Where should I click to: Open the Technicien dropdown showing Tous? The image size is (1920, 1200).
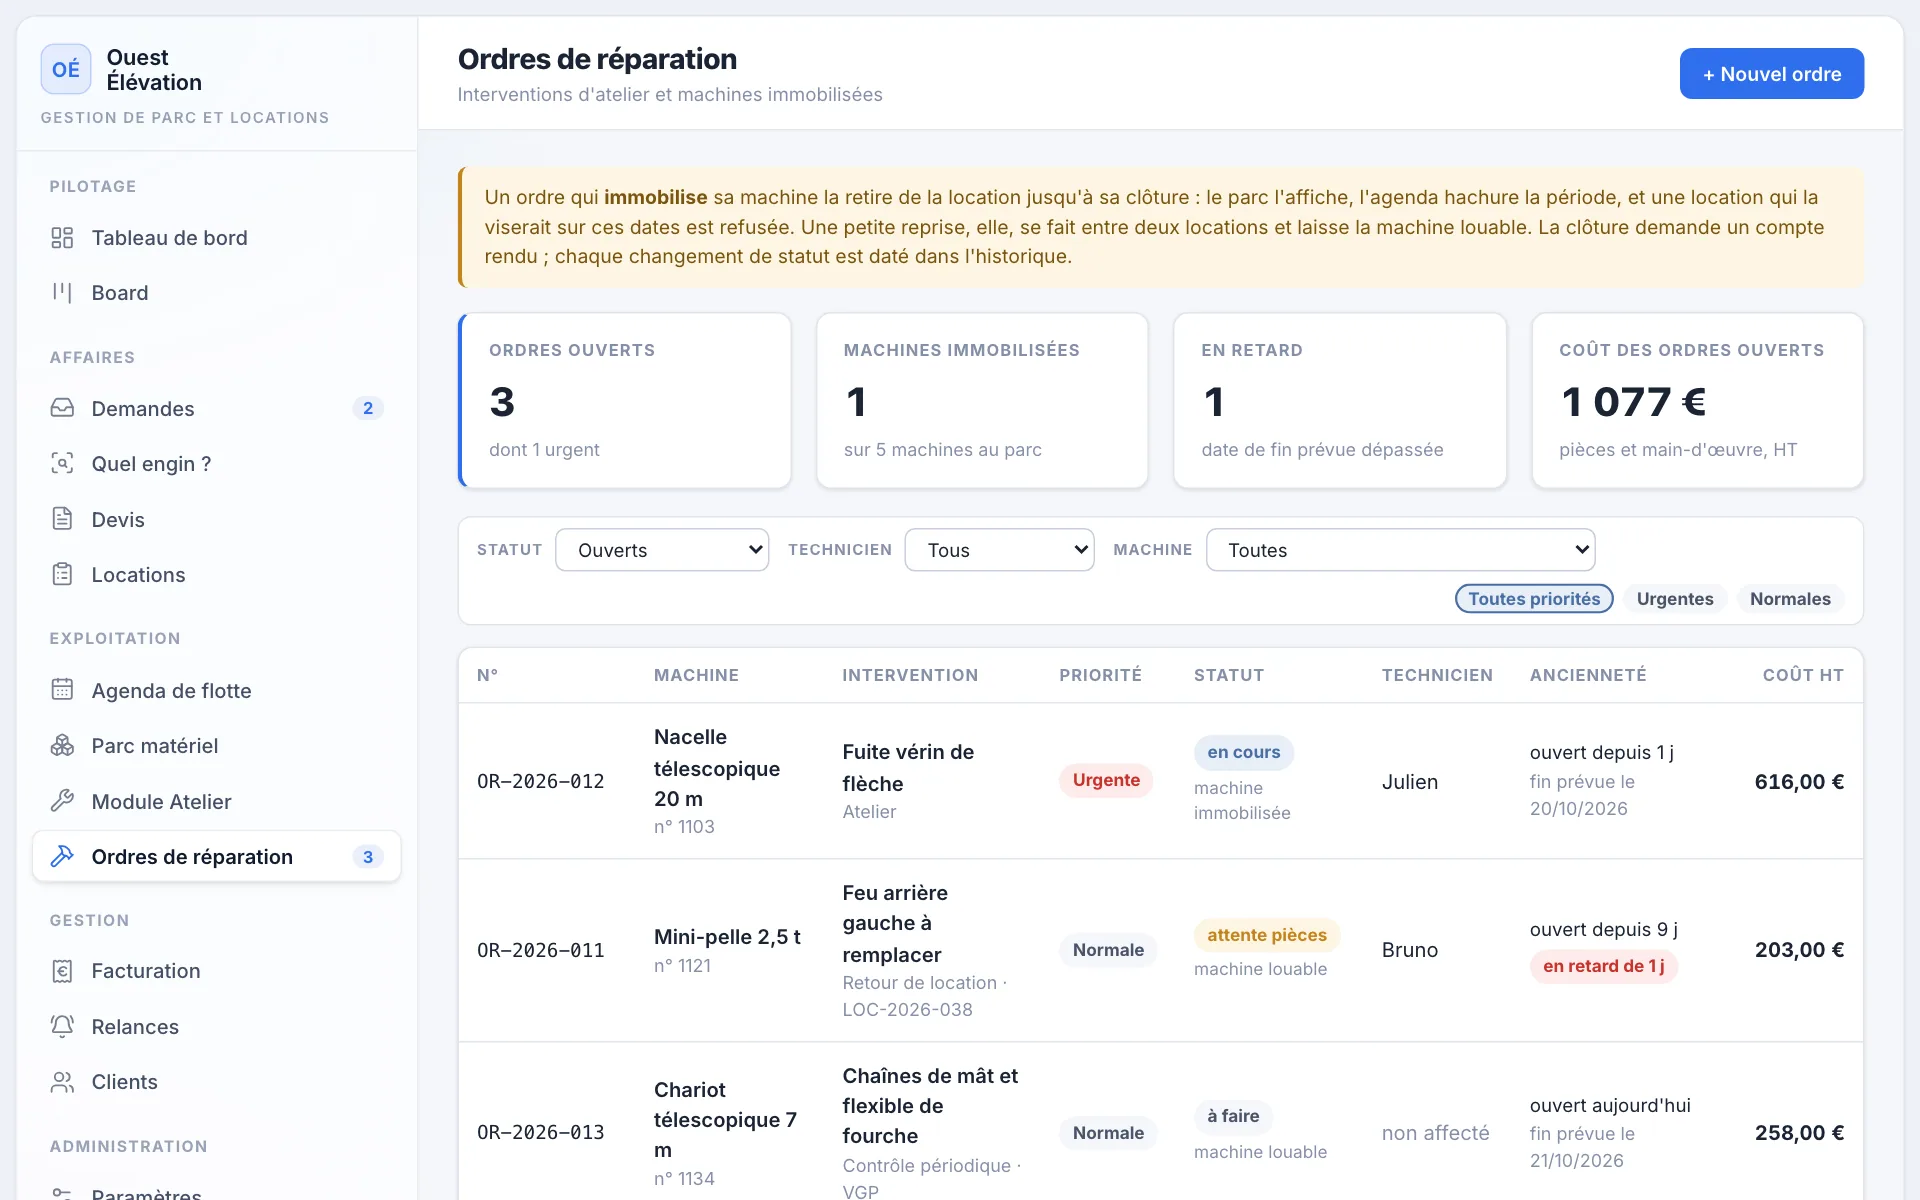pyautogui.click(x=999, y=550)
